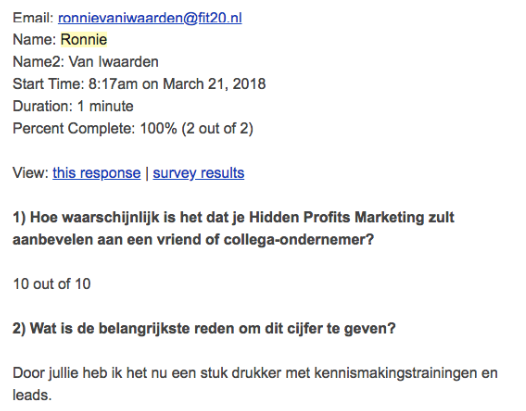Click the answer text starting 'Door jullie heb ik'

(255, 384)
